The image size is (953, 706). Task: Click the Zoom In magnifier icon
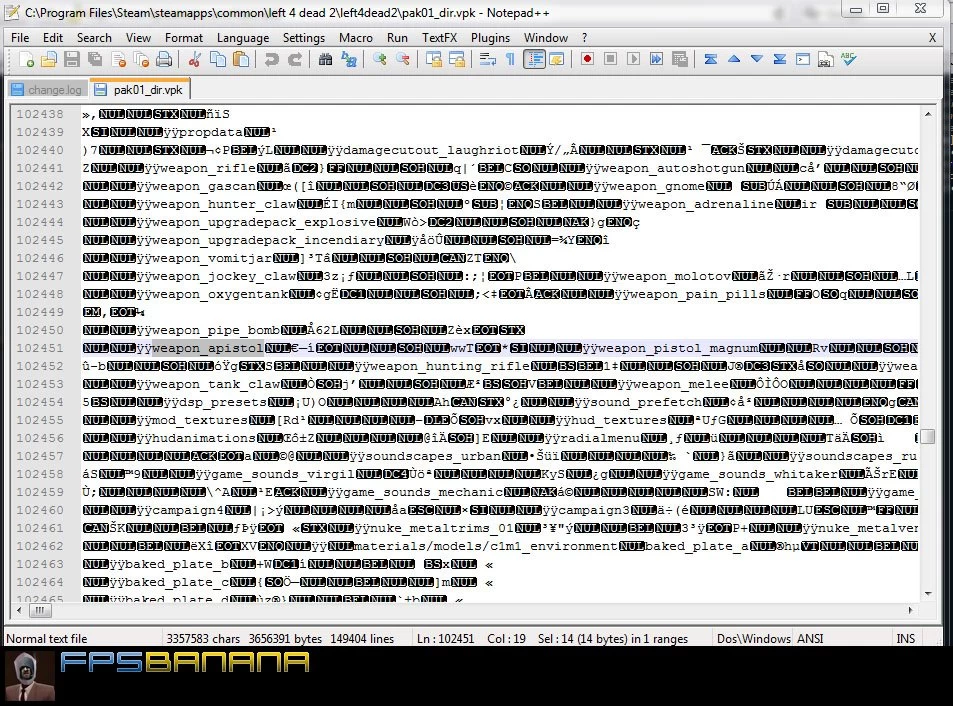pos(380,60)
